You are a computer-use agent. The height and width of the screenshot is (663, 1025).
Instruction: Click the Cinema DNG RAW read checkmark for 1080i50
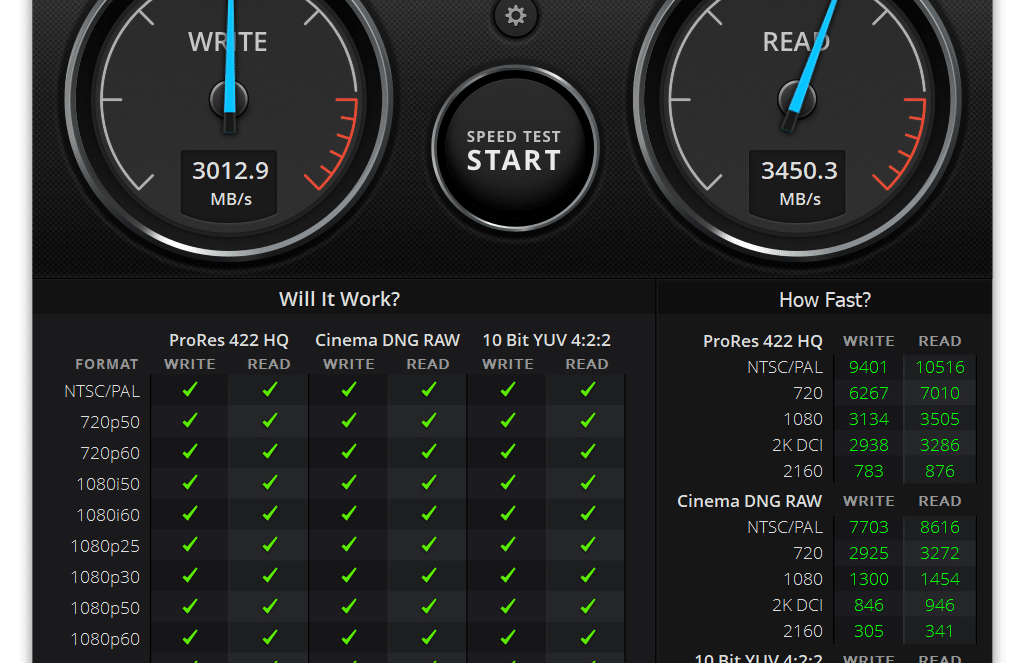[429, 483]
